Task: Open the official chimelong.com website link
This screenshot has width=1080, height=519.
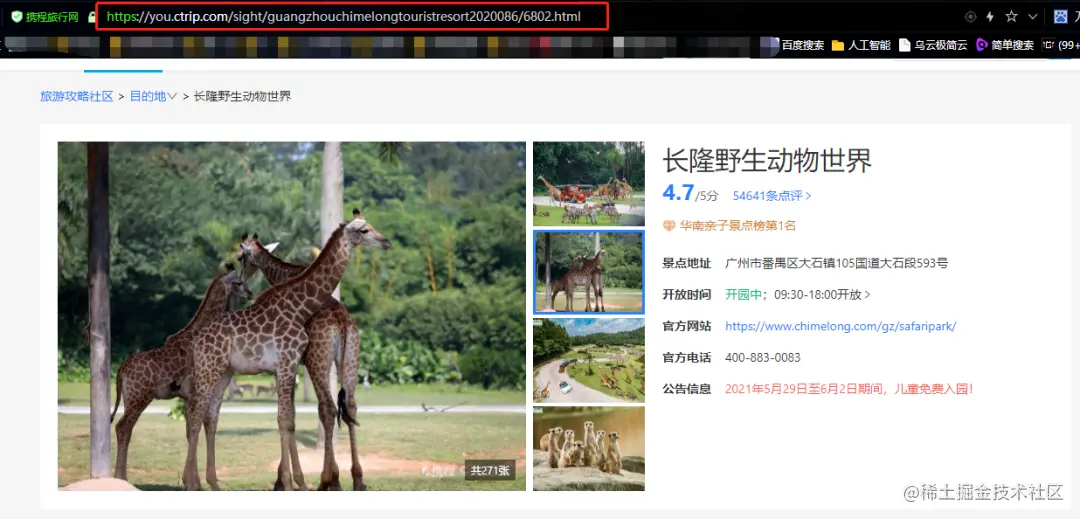Action: tap(840, 326)
